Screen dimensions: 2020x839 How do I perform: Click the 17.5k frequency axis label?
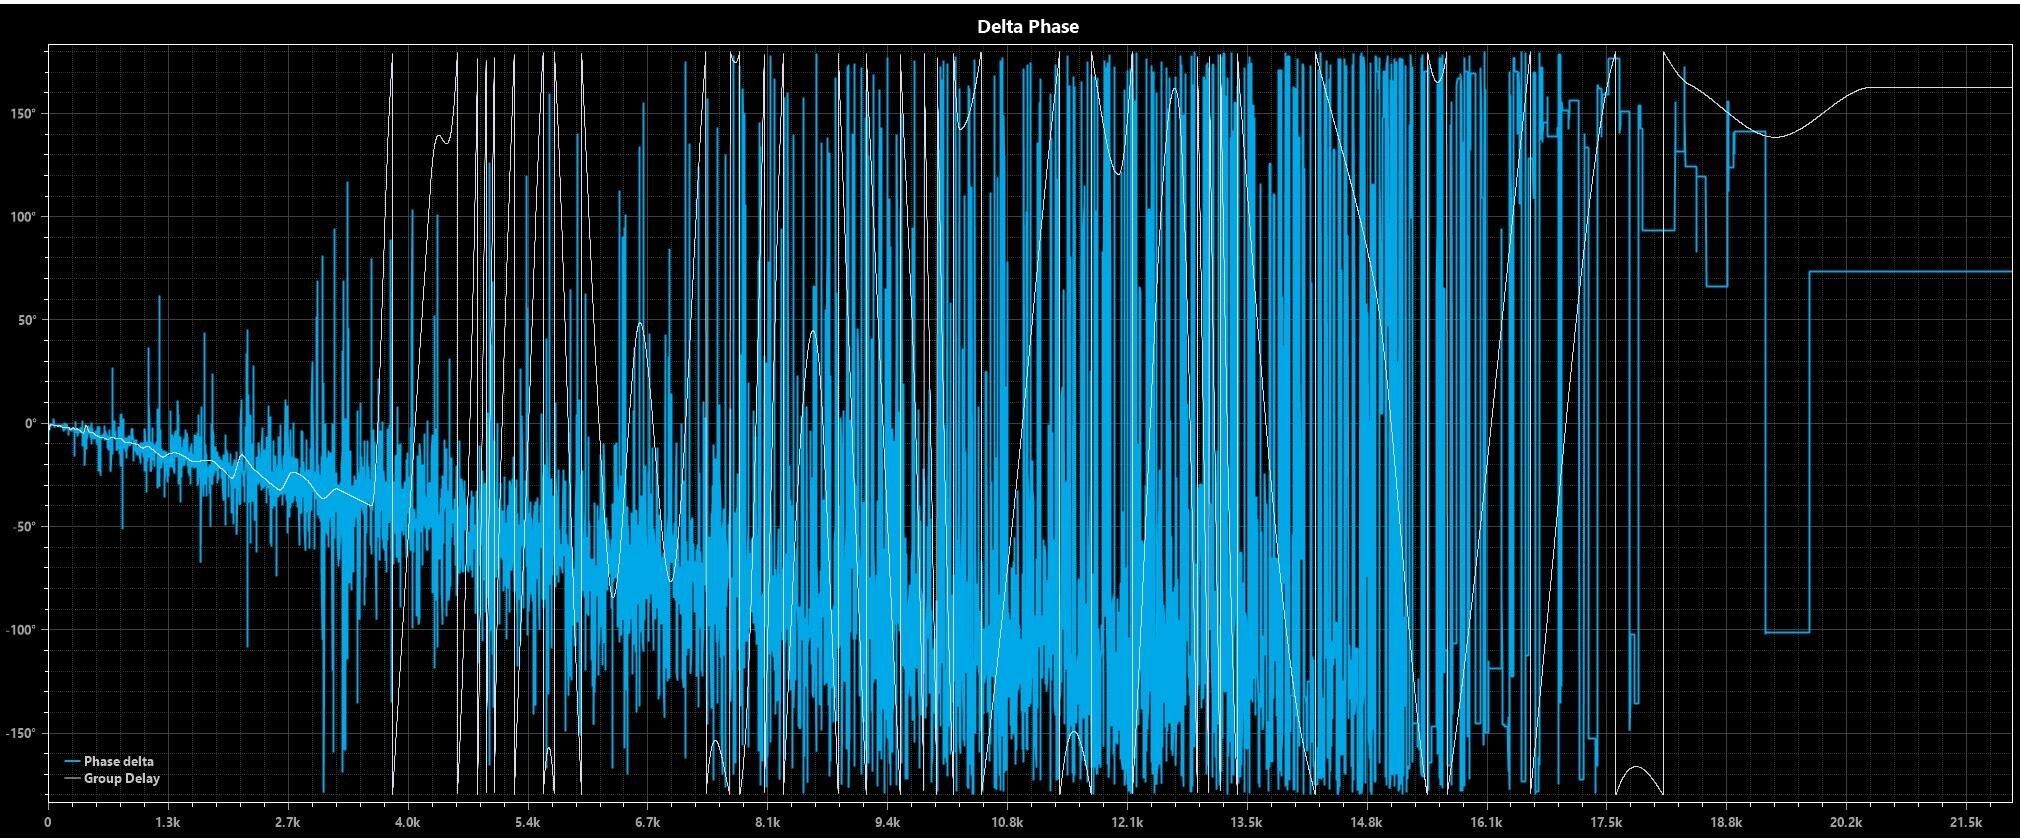1606,823
